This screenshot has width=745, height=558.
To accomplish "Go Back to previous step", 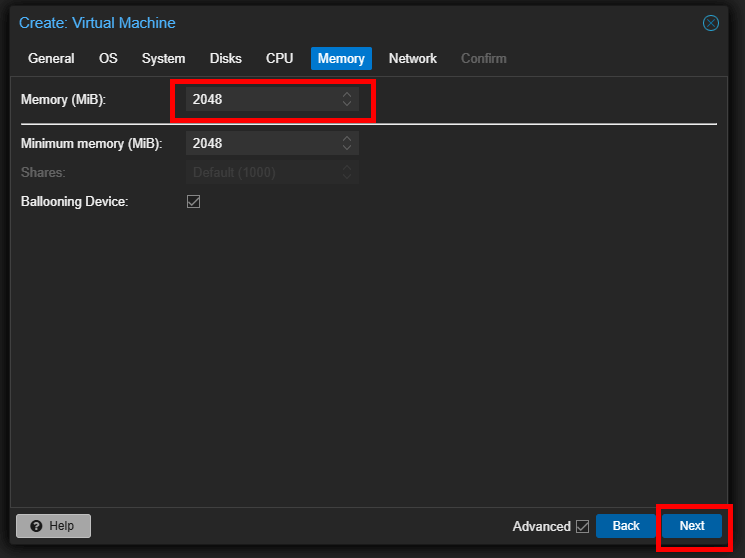I will pos(626,526).
